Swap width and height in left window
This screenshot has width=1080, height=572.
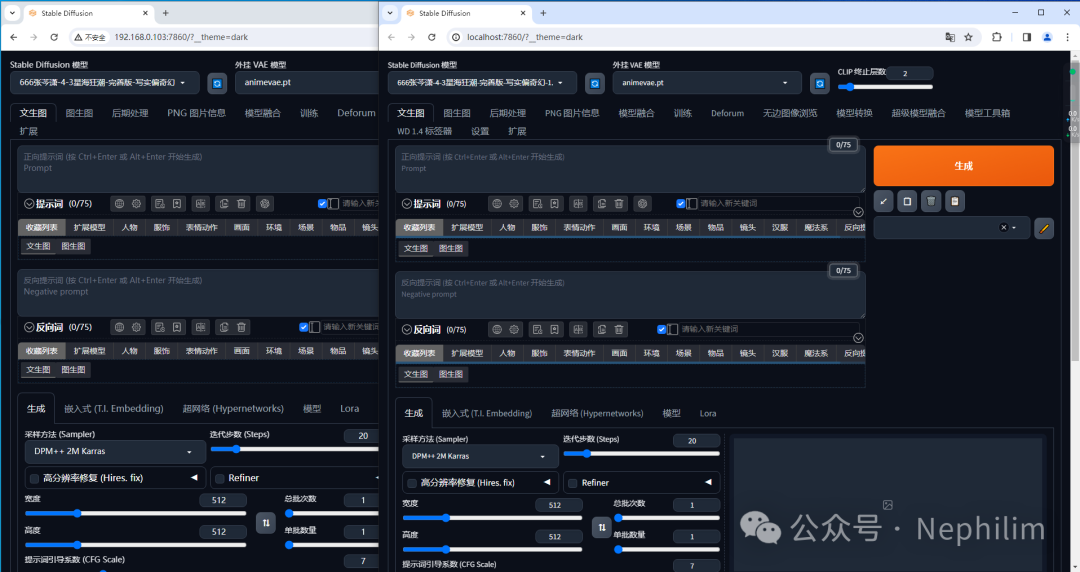pyautogui.click(x=266, y=522)
